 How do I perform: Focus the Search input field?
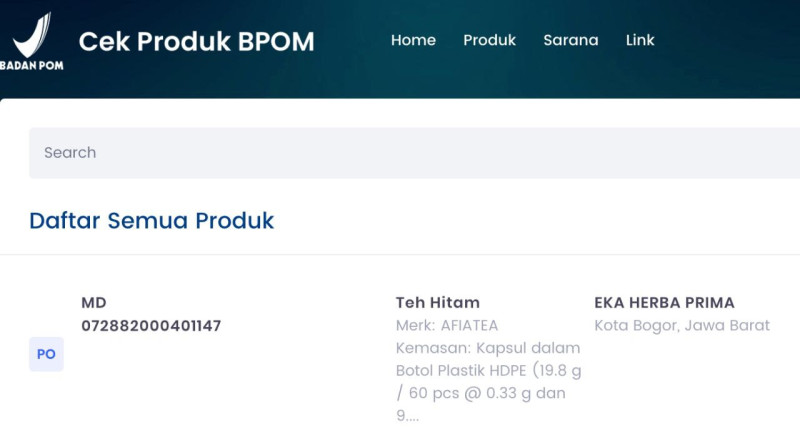coord(400,153)
